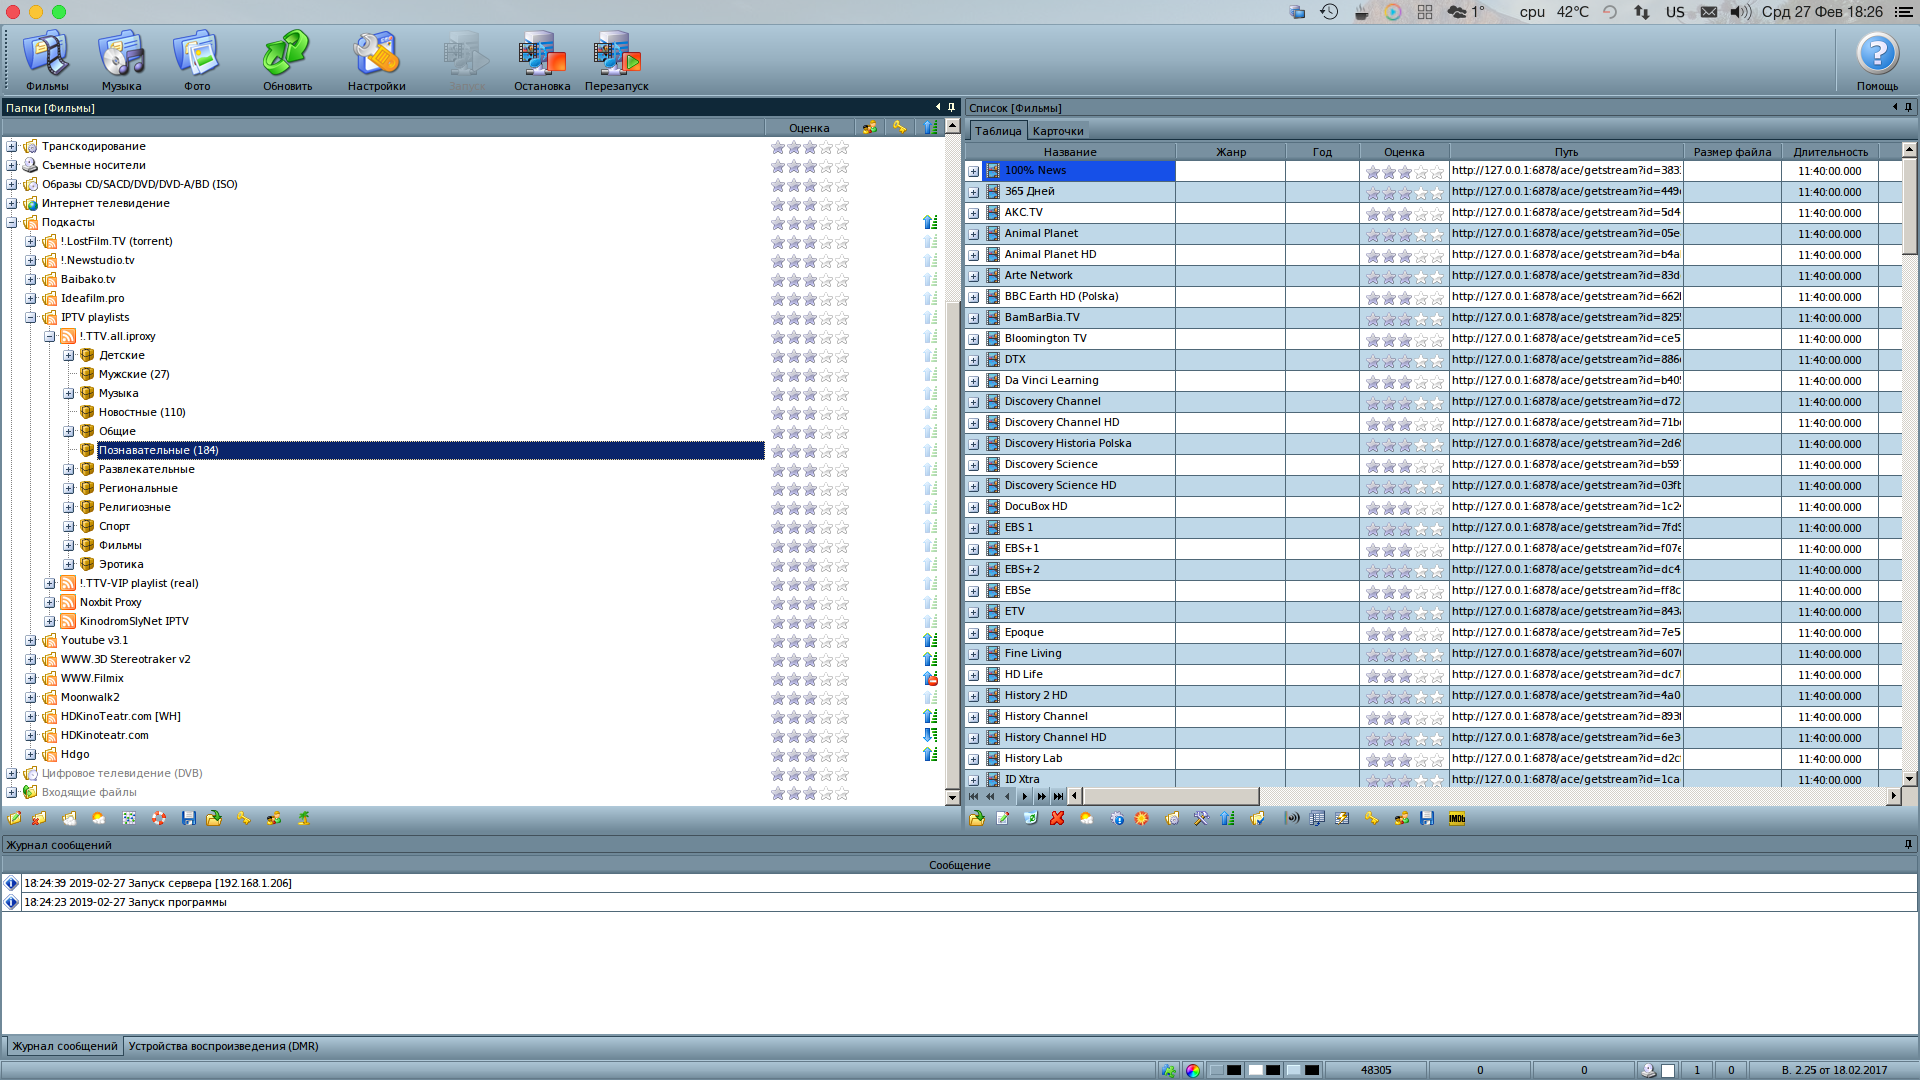The width and height of the screenshot is (1920, 1080).
Task: Open the Музыка media section
Action: click(121, 56)
